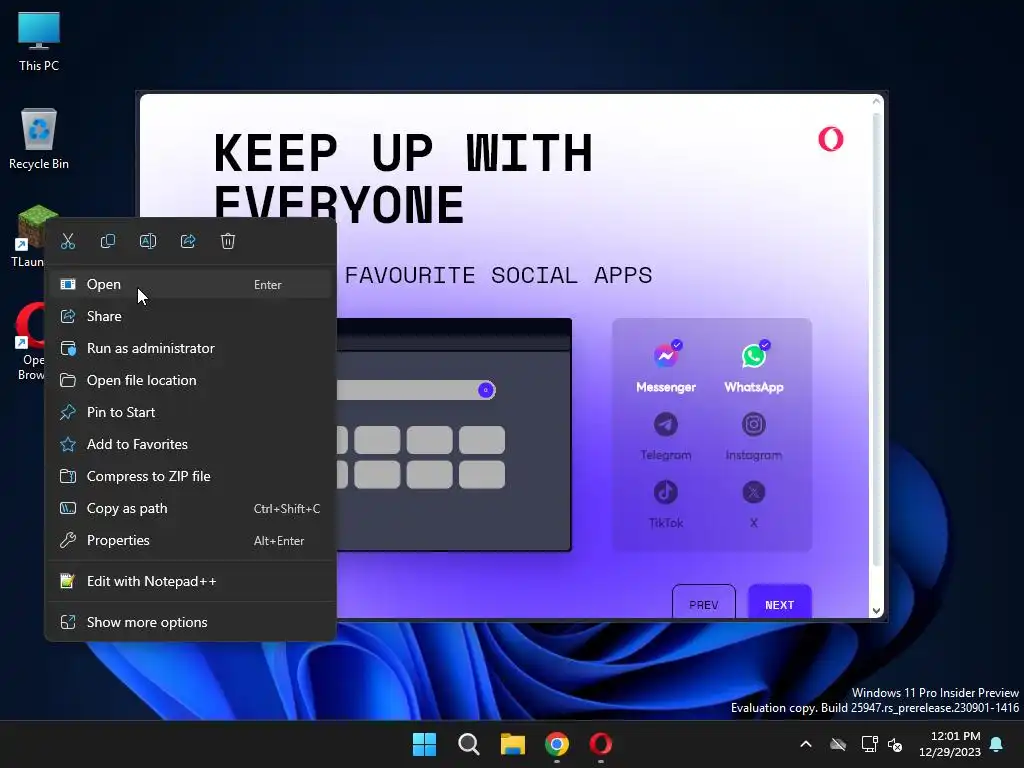Viewport: 1024px width, 768px height.
Task: Choose Run as administrator
Action: click(190, 348)
